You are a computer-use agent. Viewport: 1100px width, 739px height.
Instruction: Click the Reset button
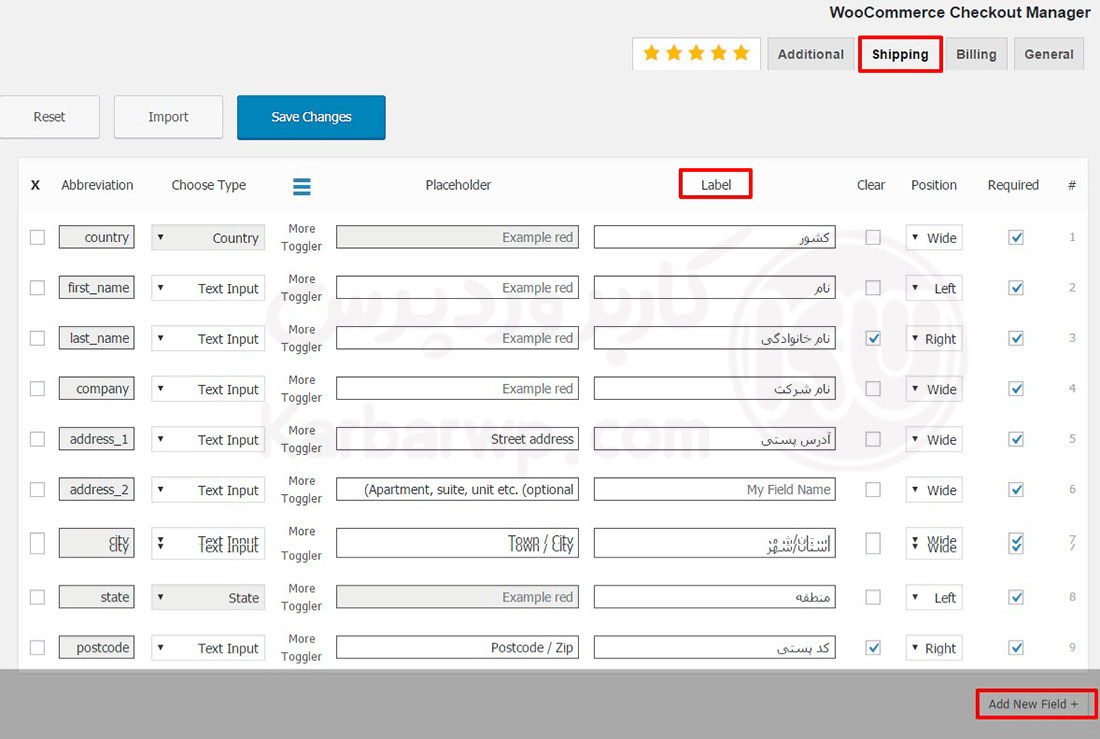[49, 117]
